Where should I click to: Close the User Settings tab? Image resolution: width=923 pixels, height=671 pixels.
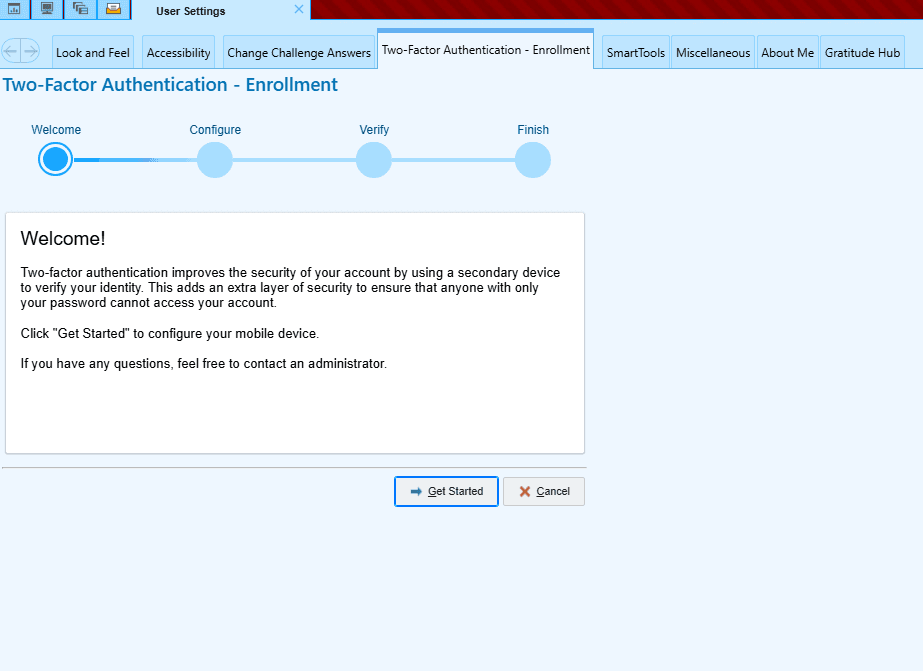tap(298, 10)
